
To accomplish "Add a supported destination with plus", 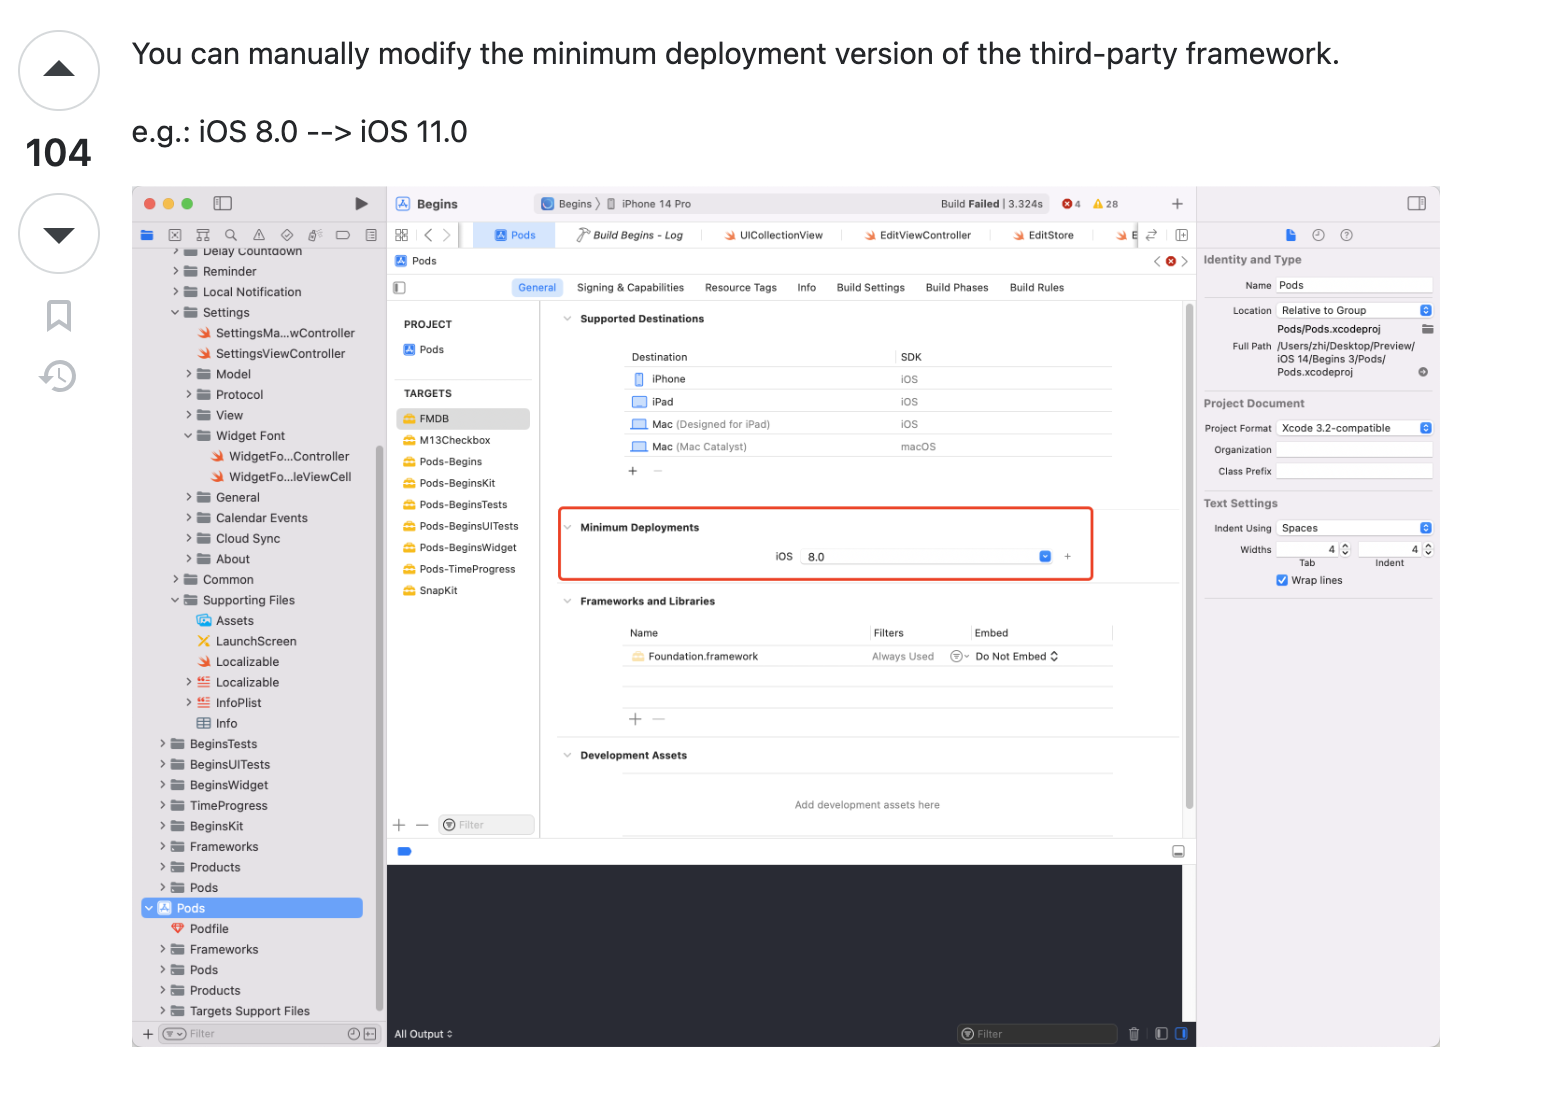I will (x=632, y=471).
